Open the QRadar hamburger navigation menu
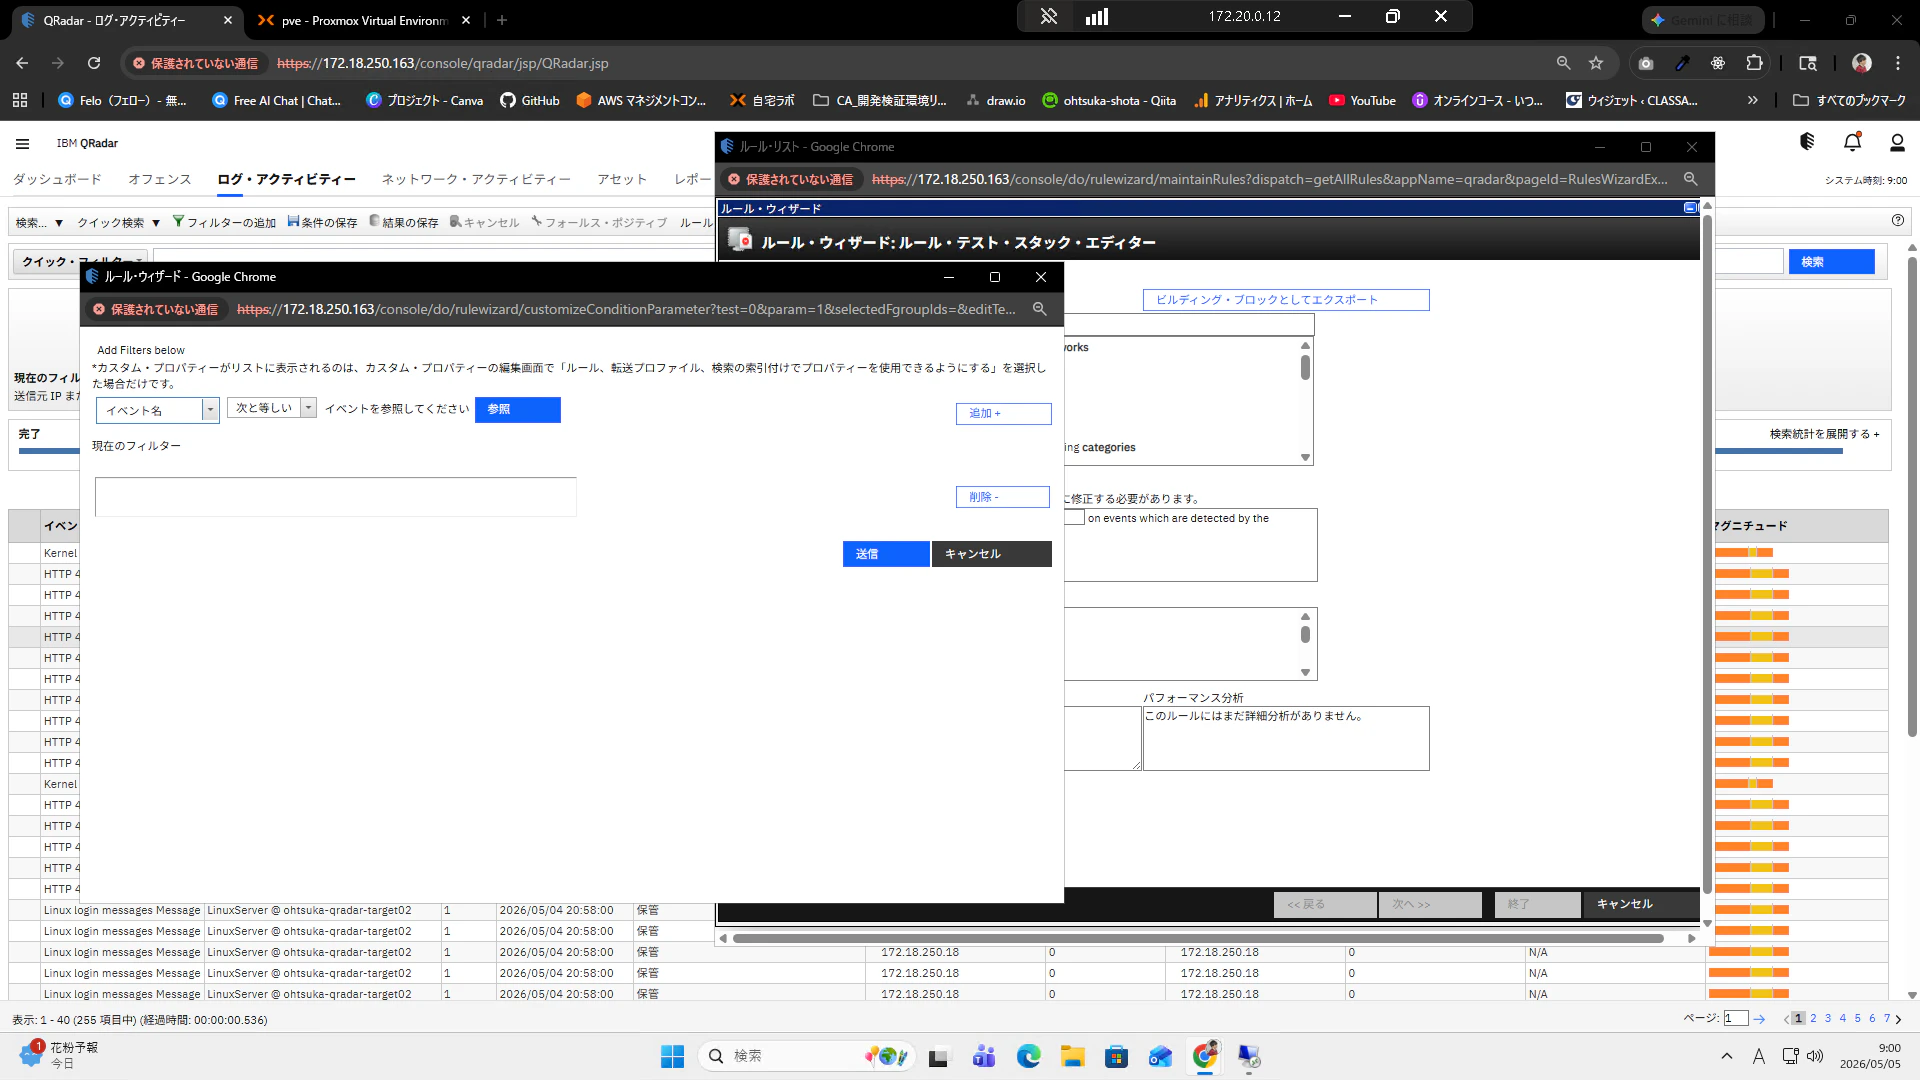1920x1080 pixels. click(22, 143)
